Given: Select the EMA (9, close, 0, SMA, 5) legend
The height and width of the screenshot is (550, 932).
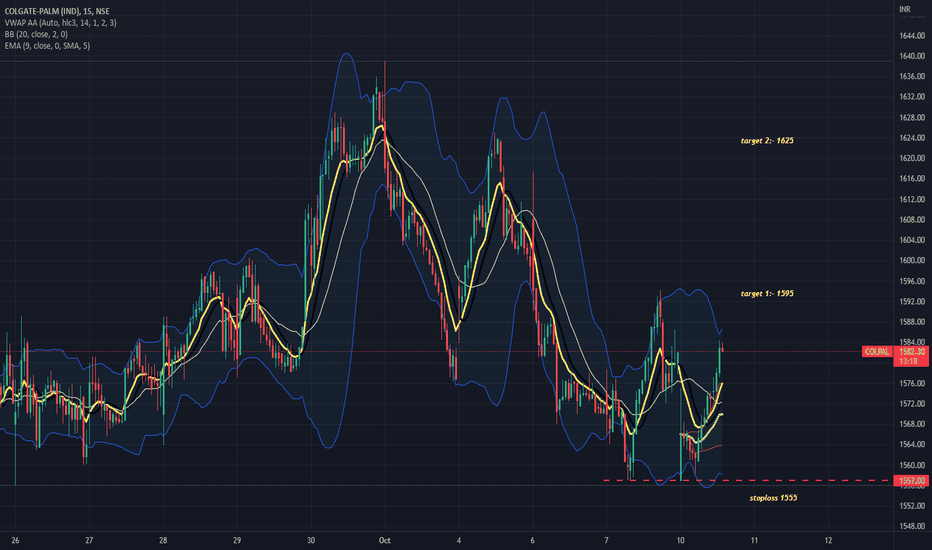Looking at the screenshot, I should pos(48,45).
